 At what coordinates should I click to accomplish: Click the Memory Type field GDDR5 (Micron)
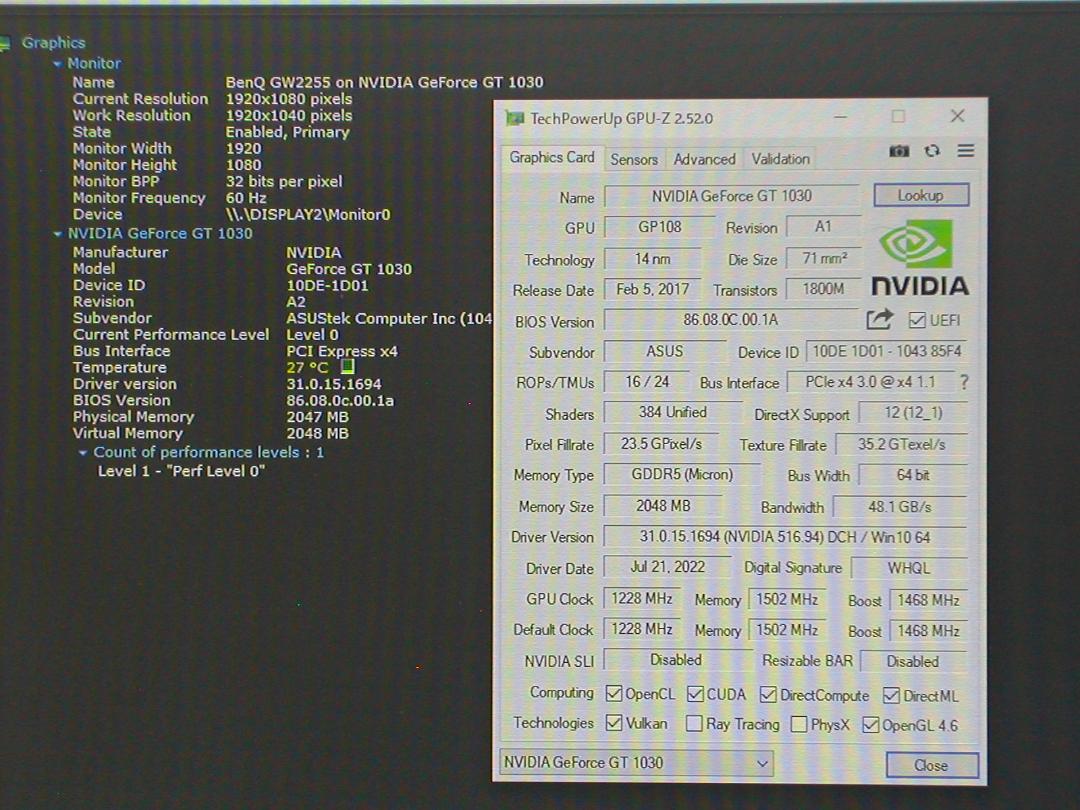[682, 475]
